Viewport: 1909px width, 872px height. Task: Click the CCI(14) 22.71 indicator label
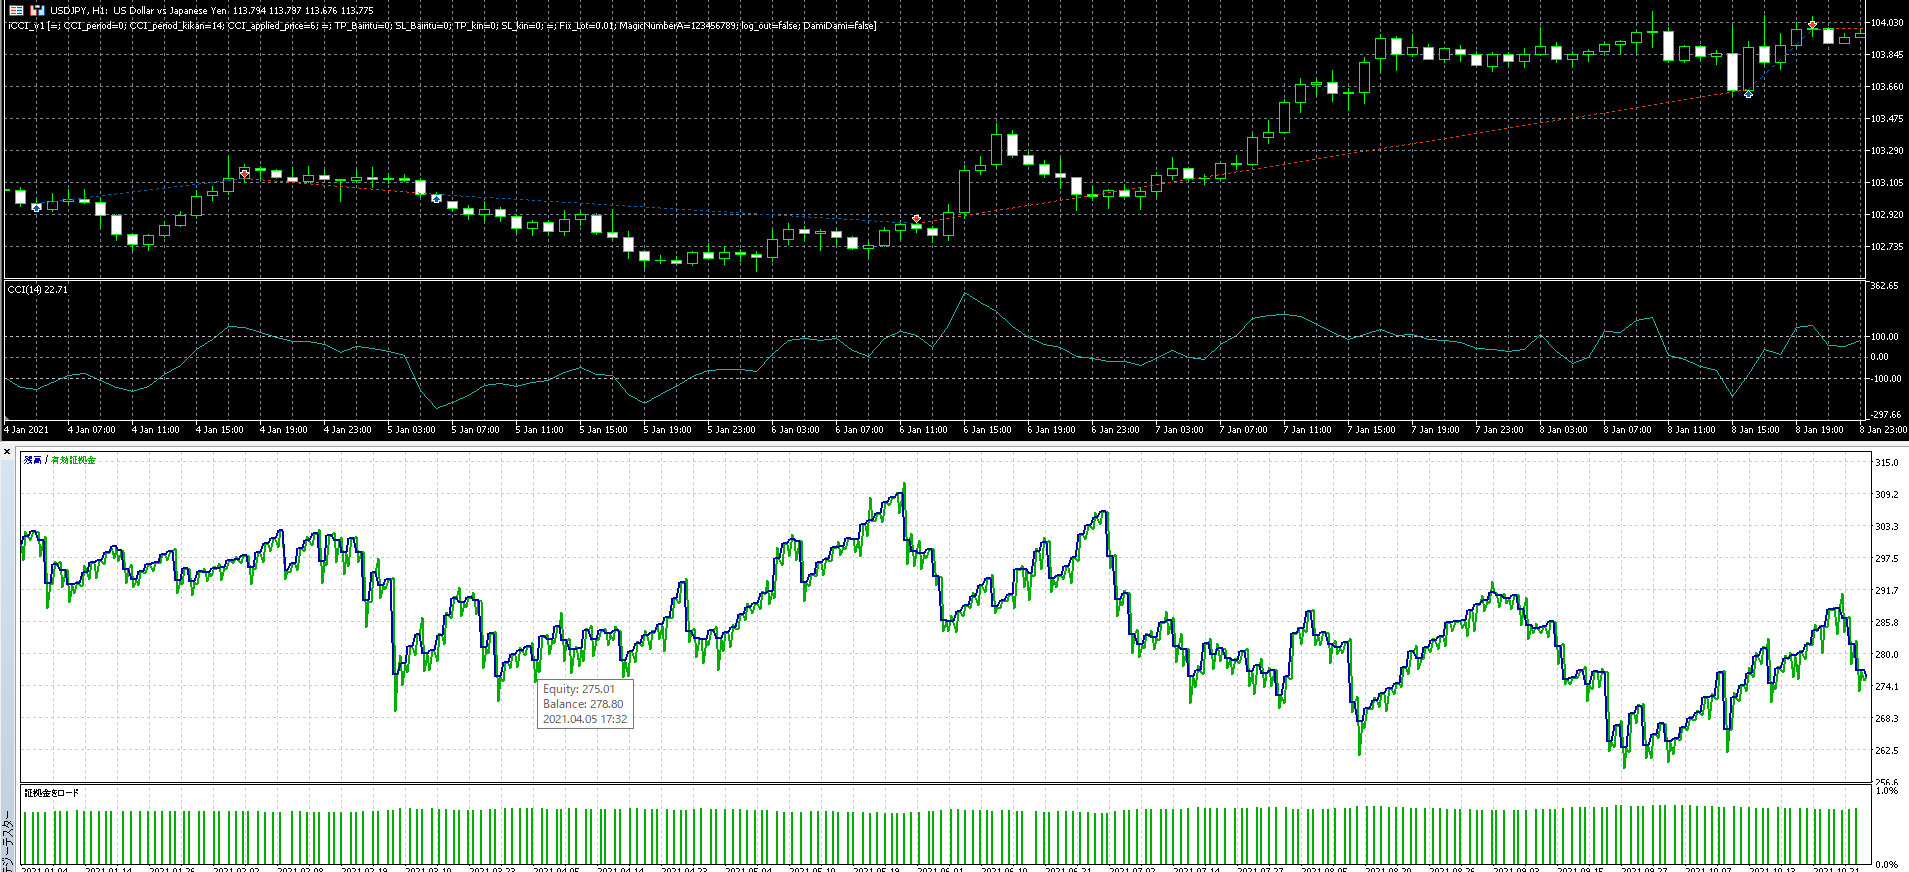tap(38, 289)
